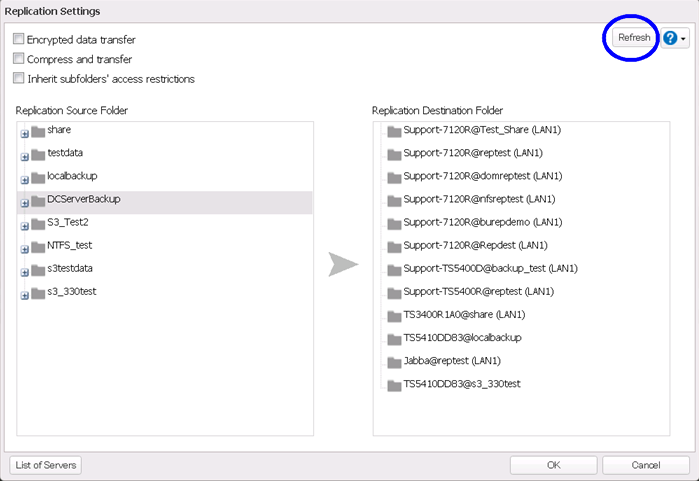Click the DCServerBackup folder icon
The image size is (699, 481).
(38, 200)
